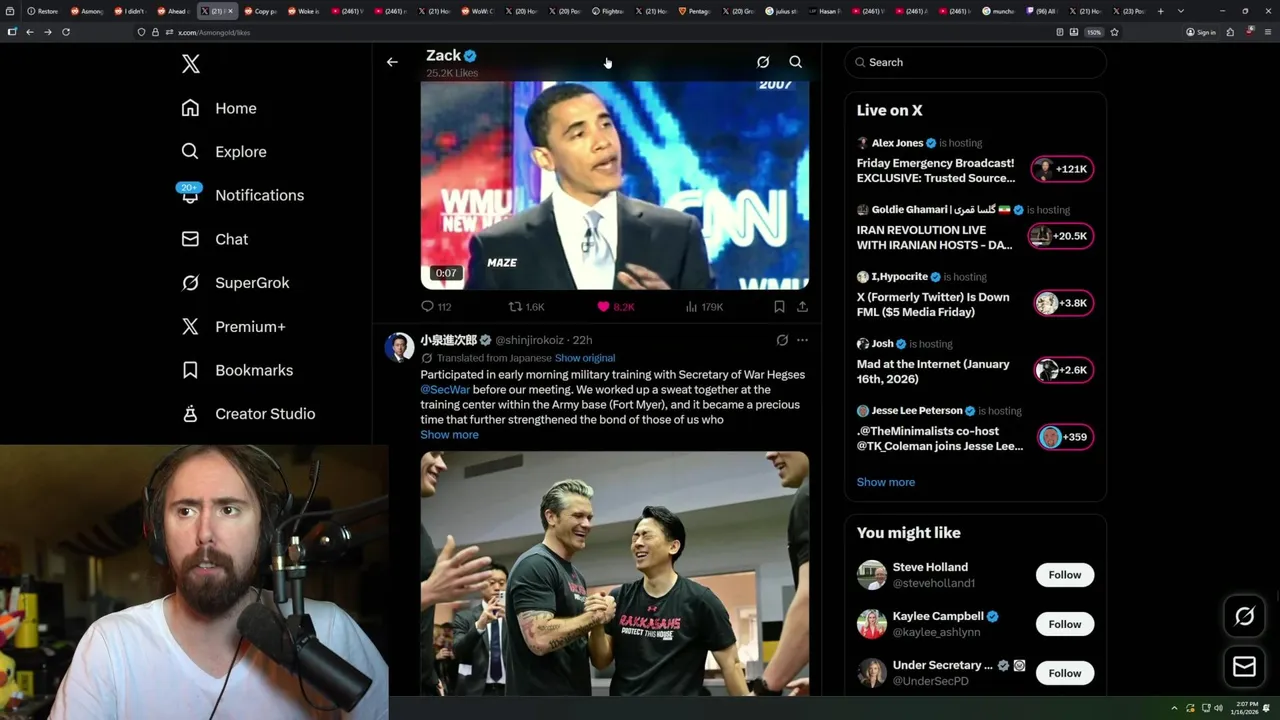Click volume icon in system tray
Screen dimensions: 1280x720
click(x=1218, y=708)
